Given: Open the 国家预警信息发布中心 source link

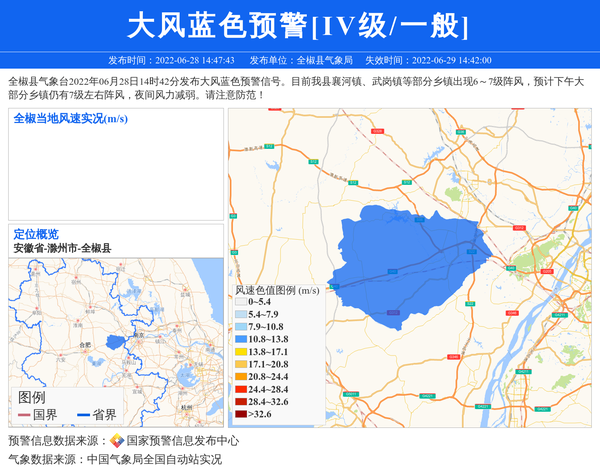Looking at the screenshot, I should click(x=181, y=441).
